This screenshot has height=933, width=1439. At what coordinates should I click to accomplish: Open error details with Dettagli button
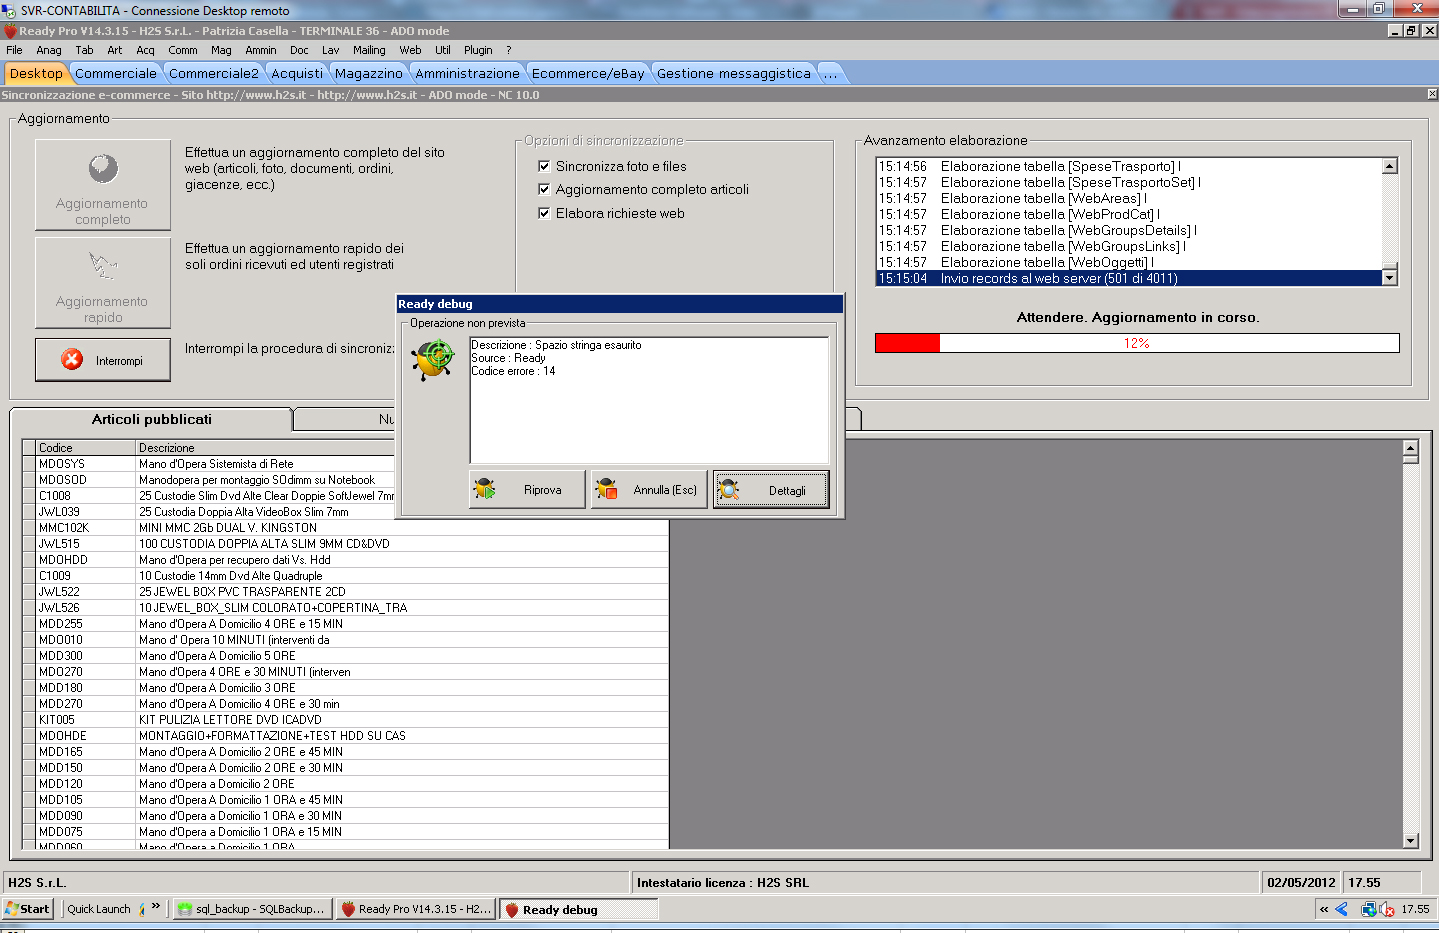click(771, 490)
